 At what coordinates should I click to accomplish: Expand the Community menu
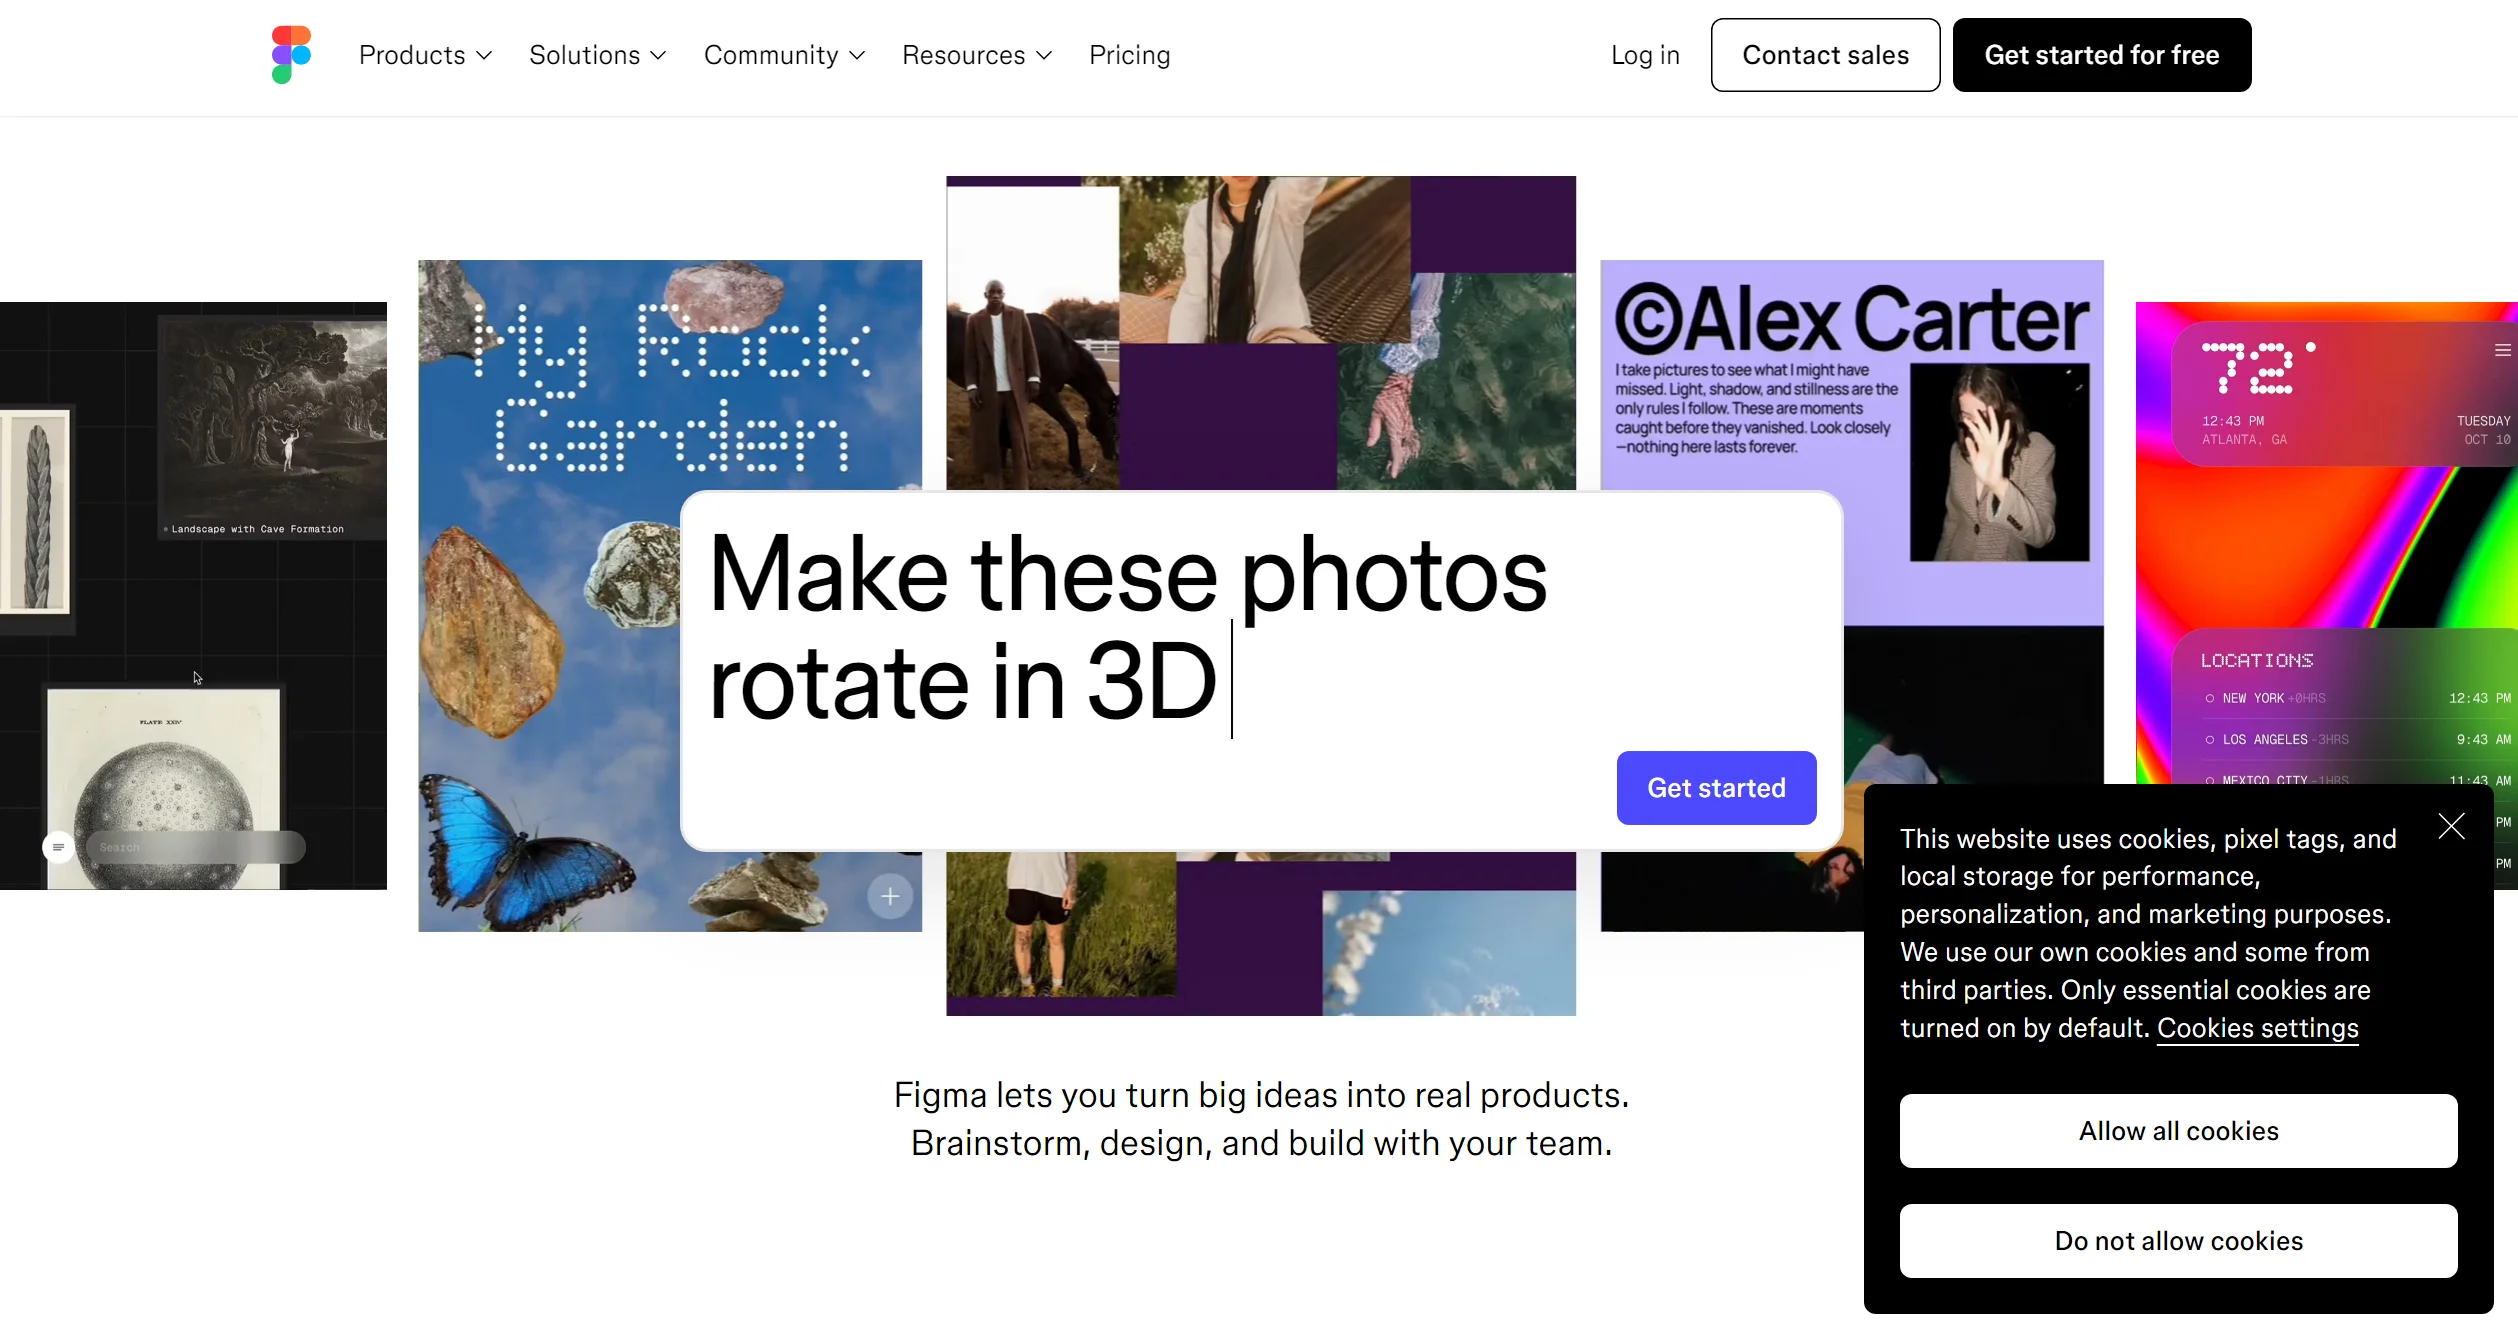point(784,55)
